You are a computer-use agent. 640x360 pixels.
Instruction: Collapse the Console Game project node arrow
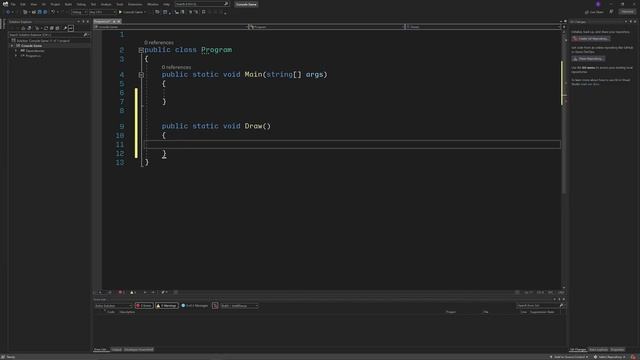point(12,46)
